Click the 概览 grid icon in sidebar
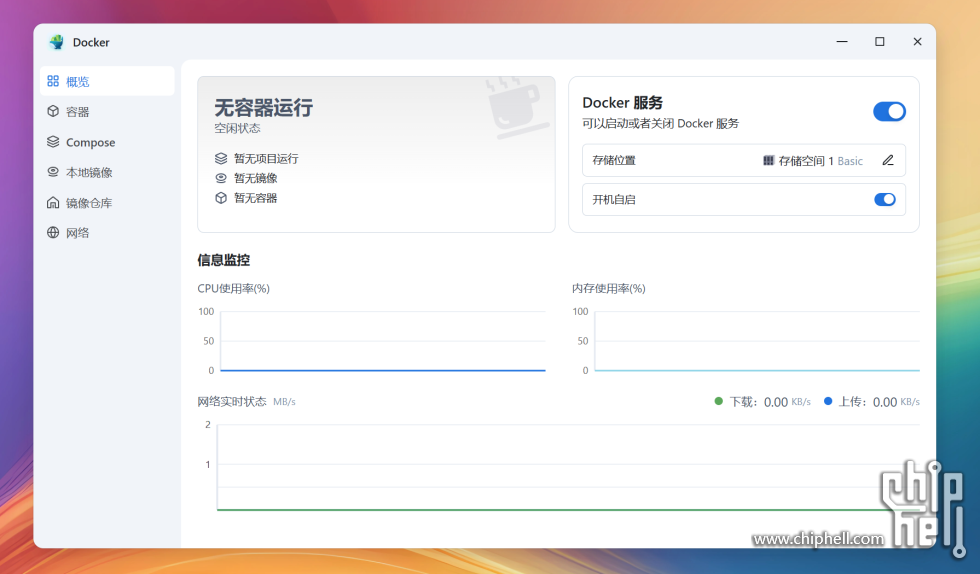The height and width of the screenshot is (574, 980). pyautogui.click(x=53, y=81)
